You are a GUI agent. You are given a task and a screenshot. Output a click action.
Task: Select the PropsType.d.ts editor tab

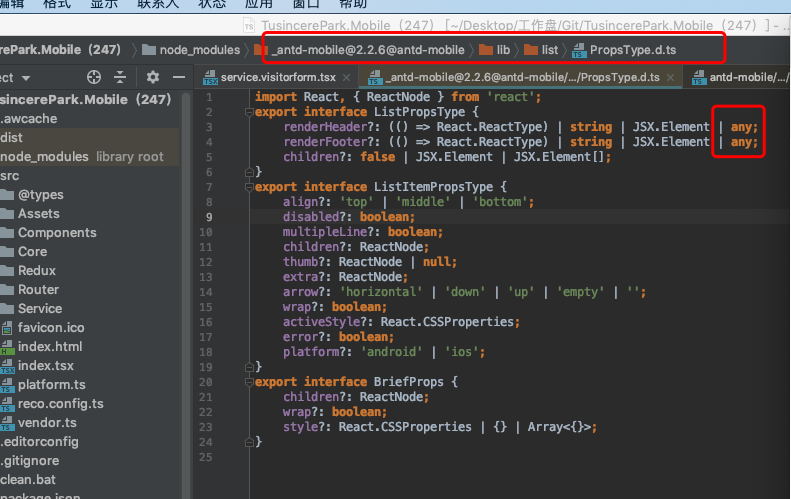tap(522, 77)
